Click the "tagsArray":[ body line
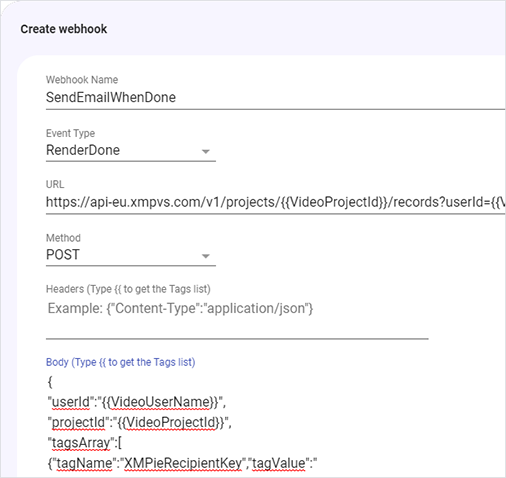The height and width of the screenshot is (478, 506). [85, 443]
